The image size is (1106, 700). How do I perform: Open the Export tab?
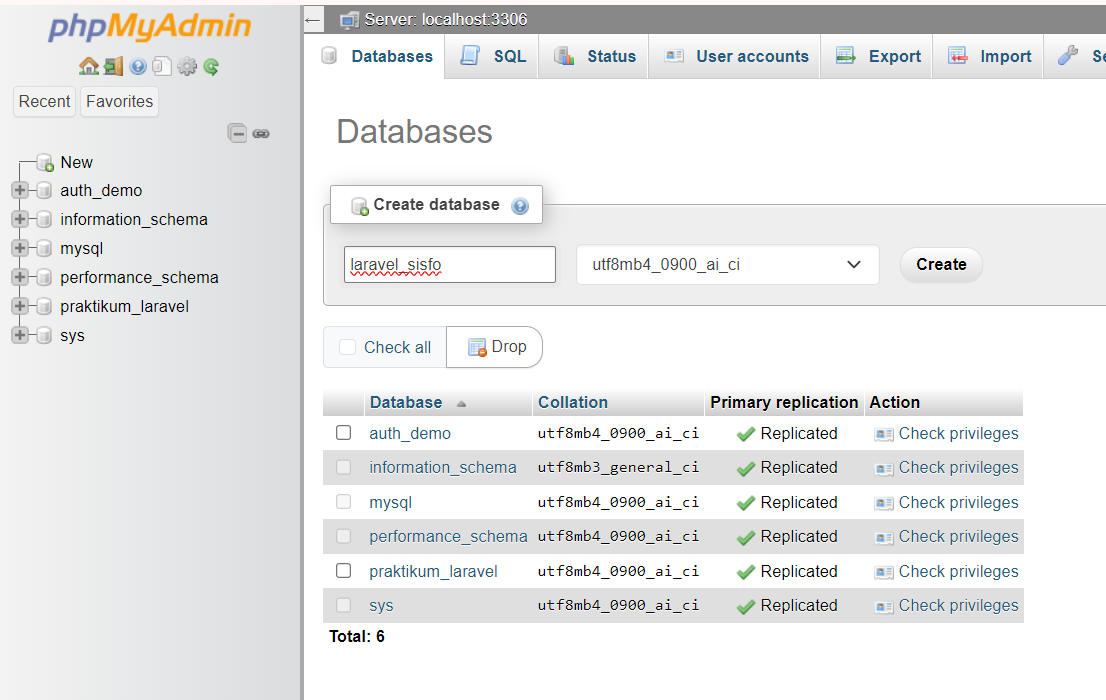pyautogui.click(x=878, y=56)
